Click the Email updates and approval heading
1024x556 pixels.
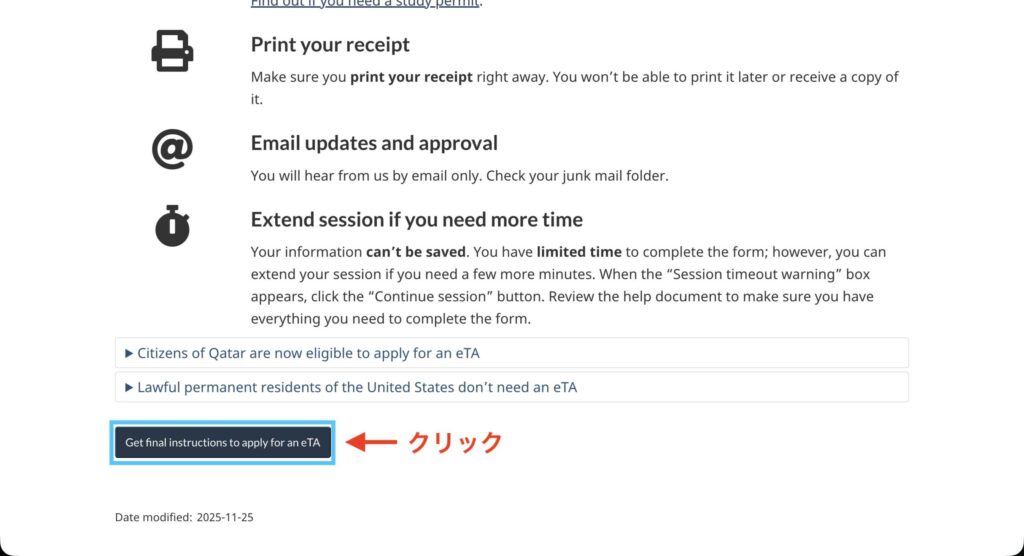tap(374, 143)
